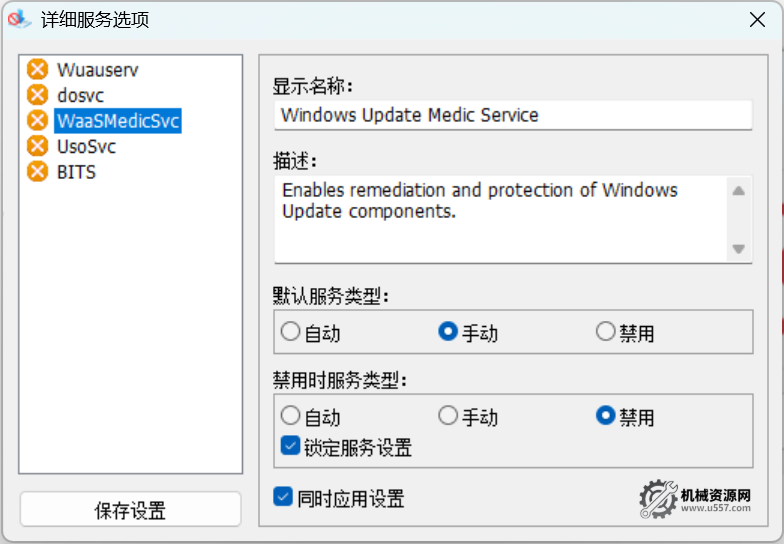Screen dimensions: 784x544
Task: Set default service type to 自动
Action: click(291, 332)
